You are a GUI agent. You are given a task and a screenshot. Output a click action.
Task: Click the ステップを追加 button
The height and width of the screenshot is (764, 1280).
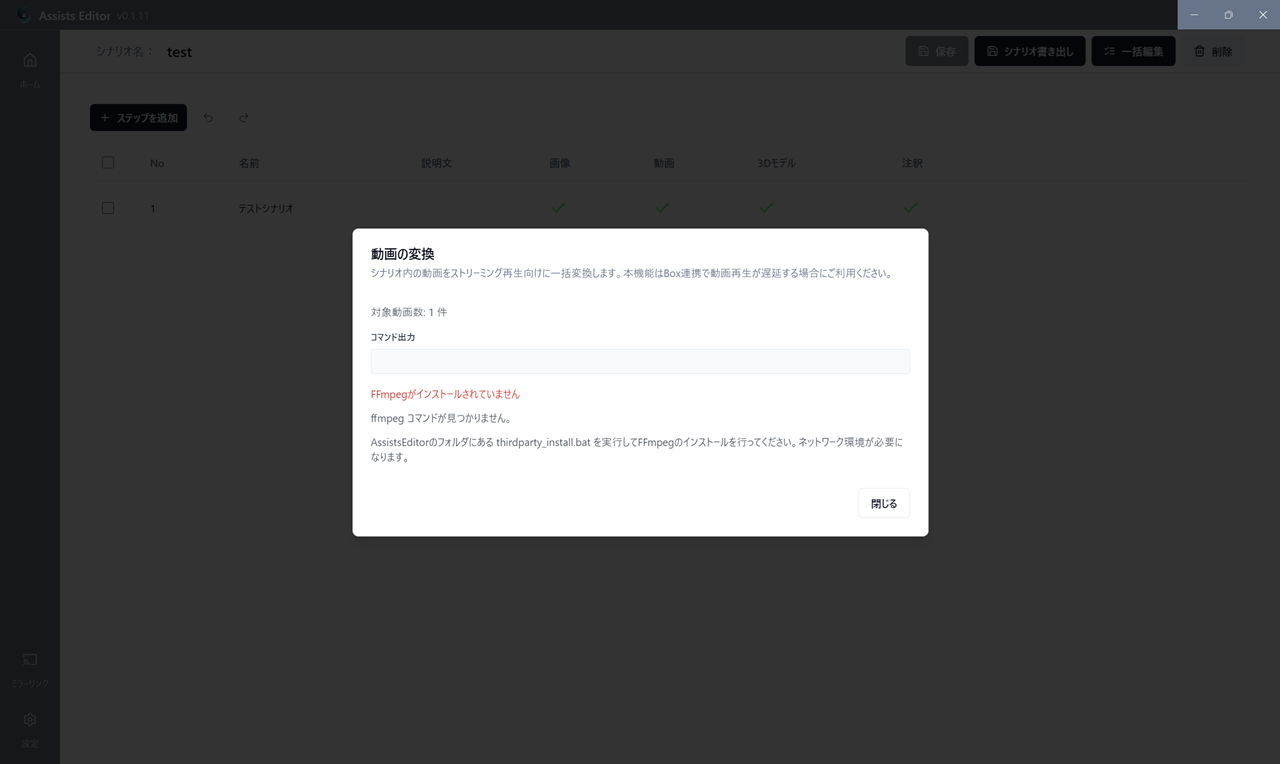click(138, 118)
